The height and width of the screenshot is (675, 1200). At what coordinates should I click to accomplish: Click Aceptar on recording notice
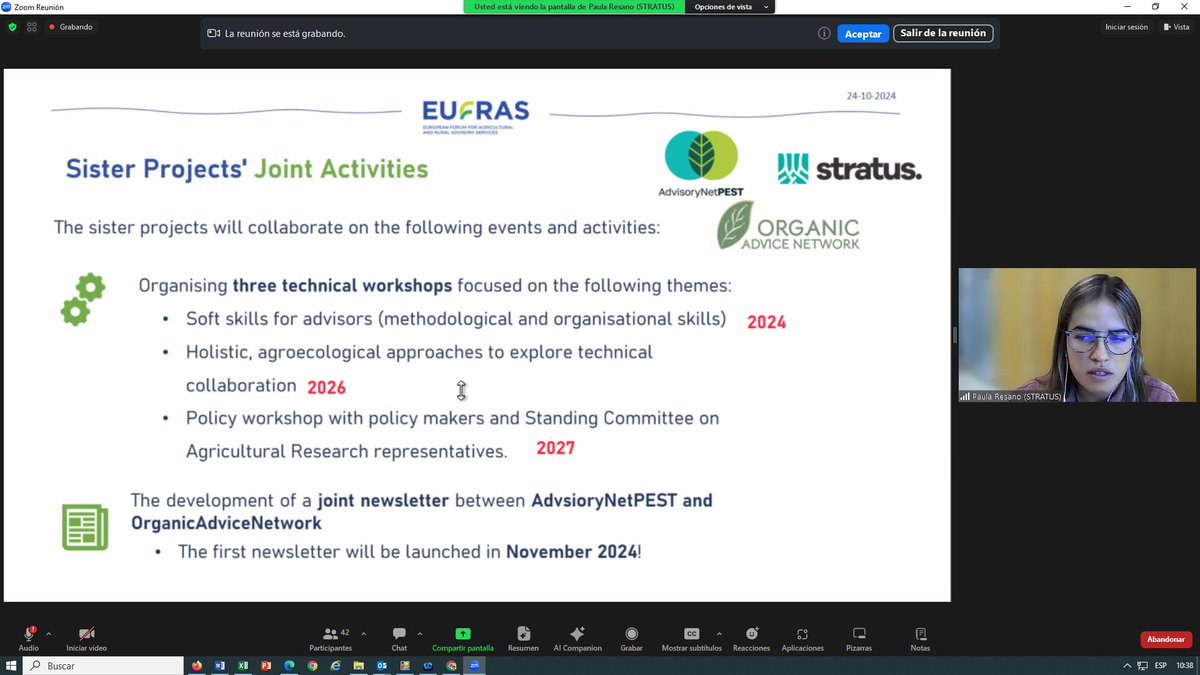[x=863, y=33]
